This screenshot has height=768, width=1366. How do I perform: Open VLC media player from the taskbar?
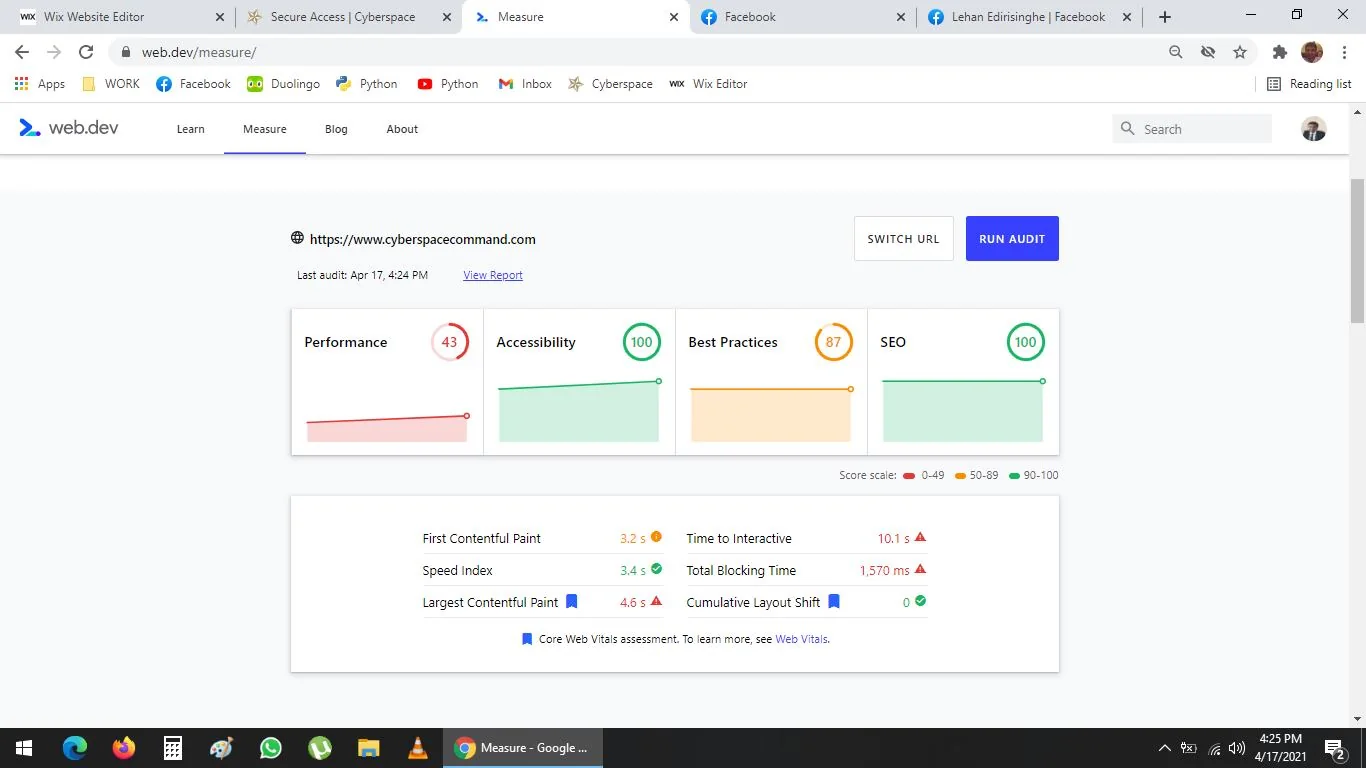(418, 748)
